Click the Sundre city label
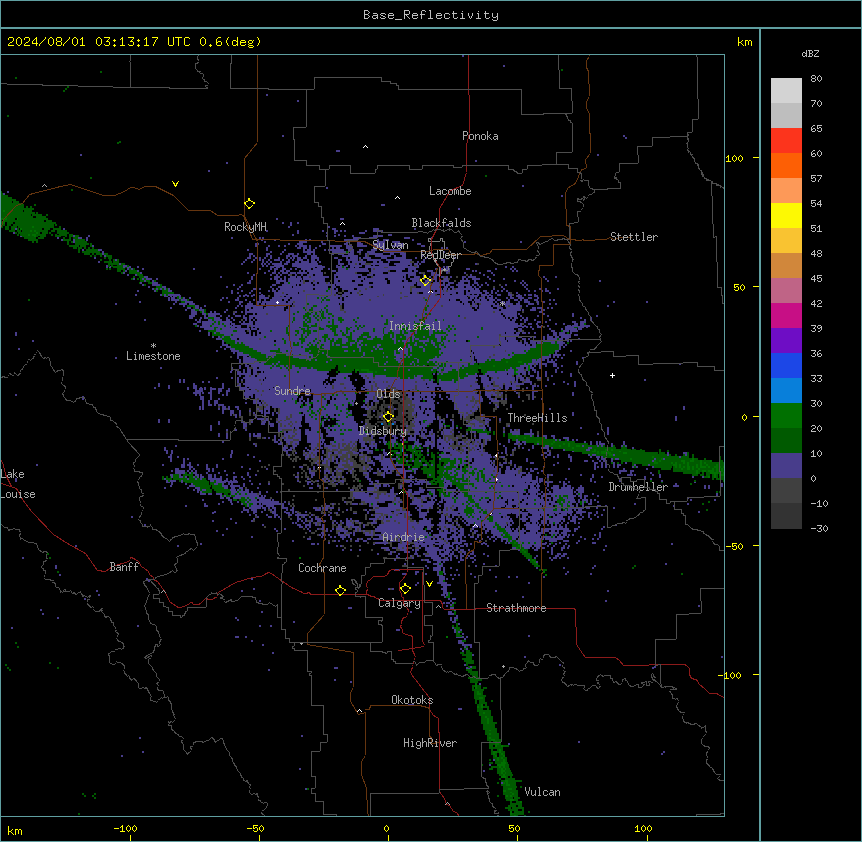 292,391
